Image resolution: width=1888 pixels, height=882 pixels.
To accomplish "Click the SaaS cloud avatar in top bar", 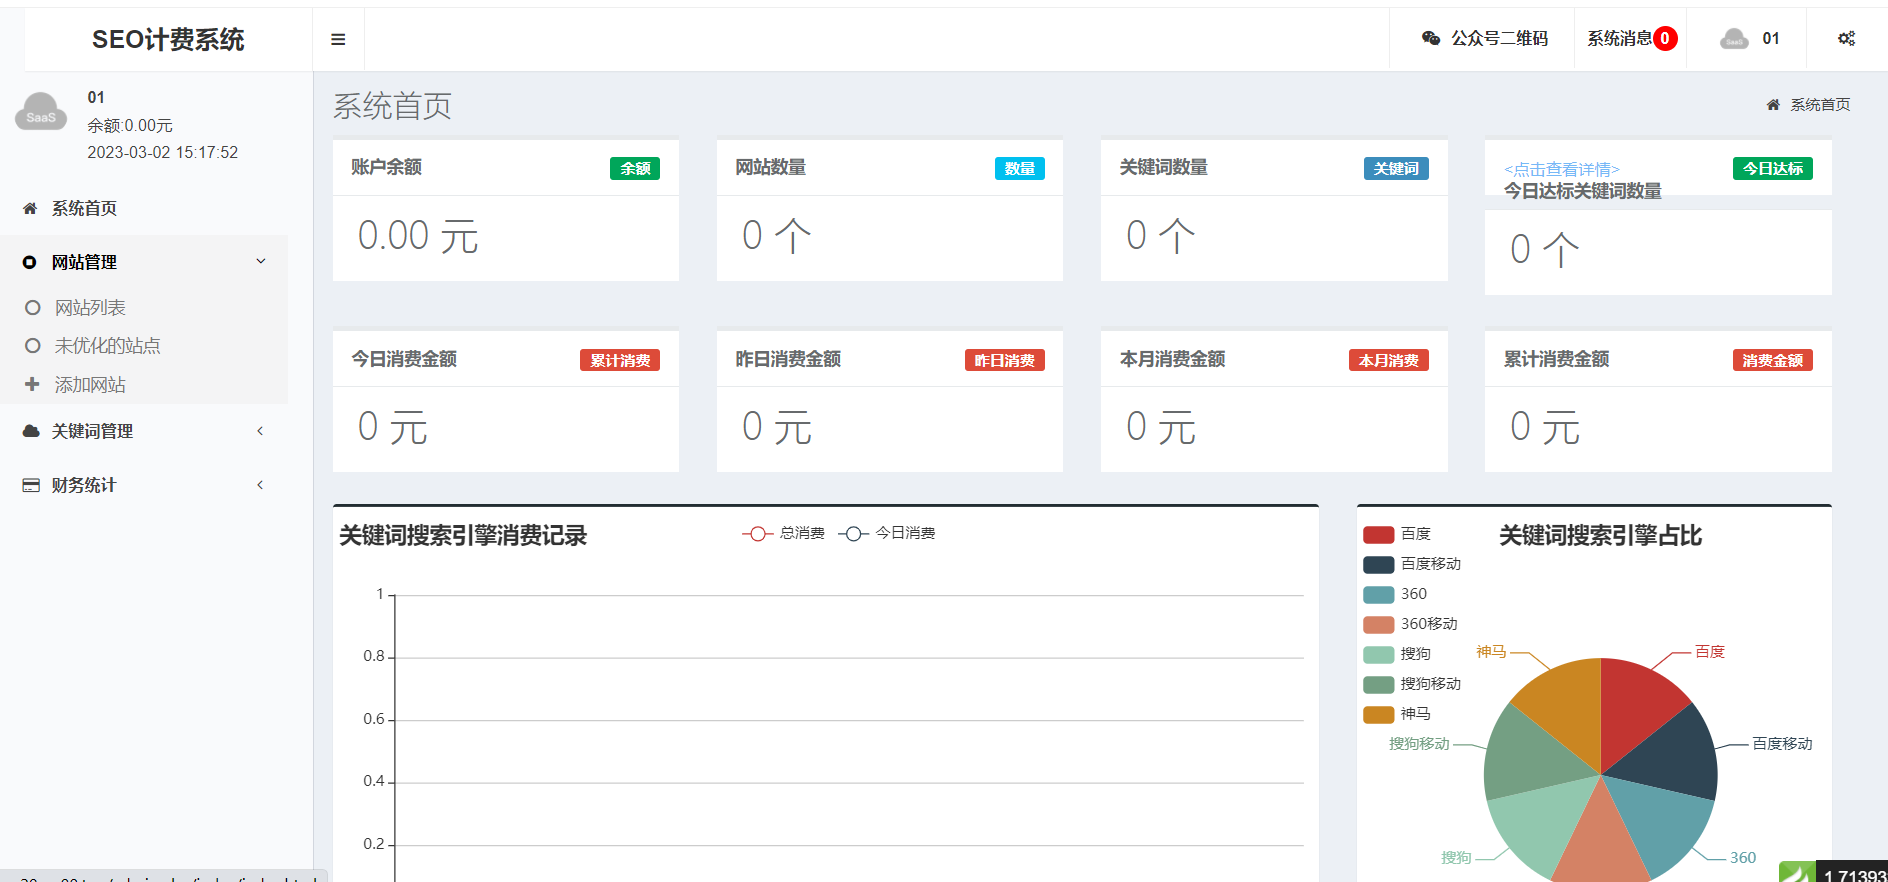I will (1734, 38).
